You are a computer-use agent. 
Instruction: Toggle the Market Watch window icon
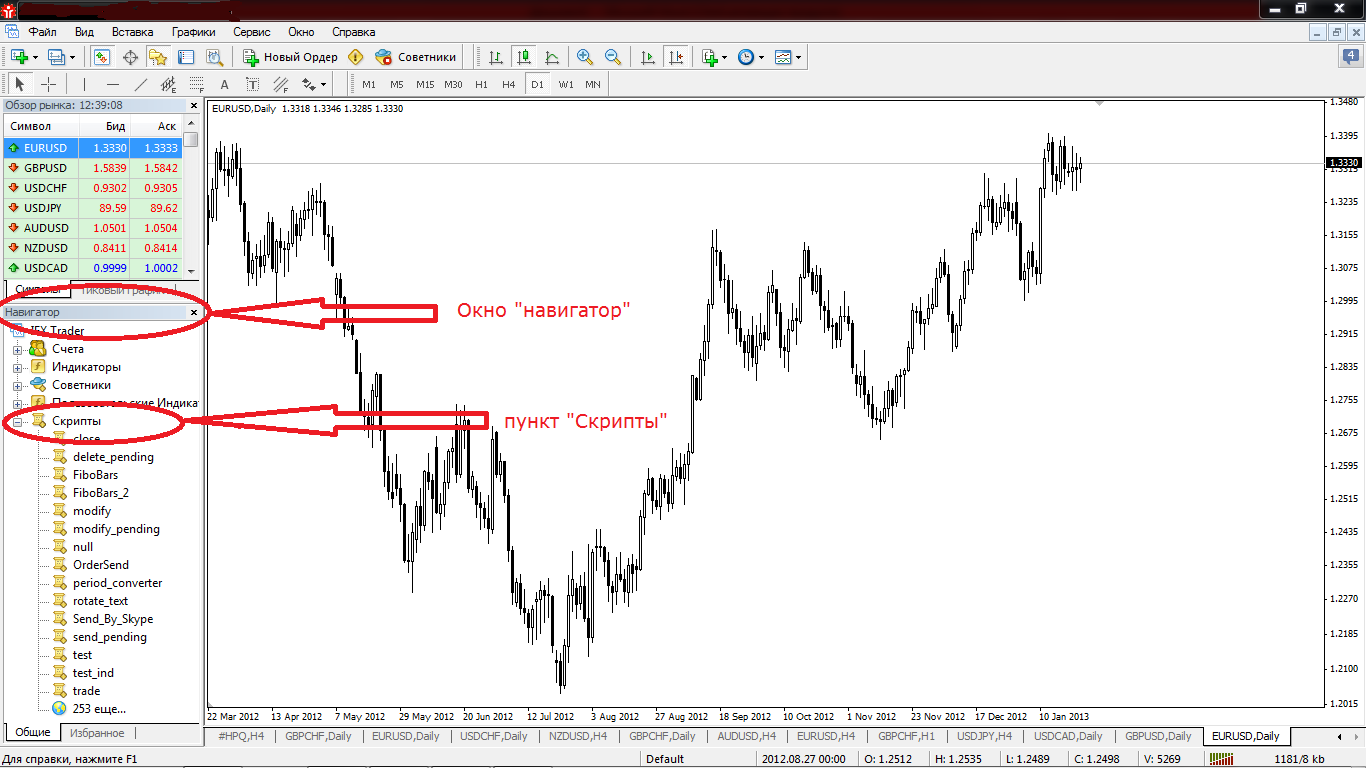(x=102, y=57)
